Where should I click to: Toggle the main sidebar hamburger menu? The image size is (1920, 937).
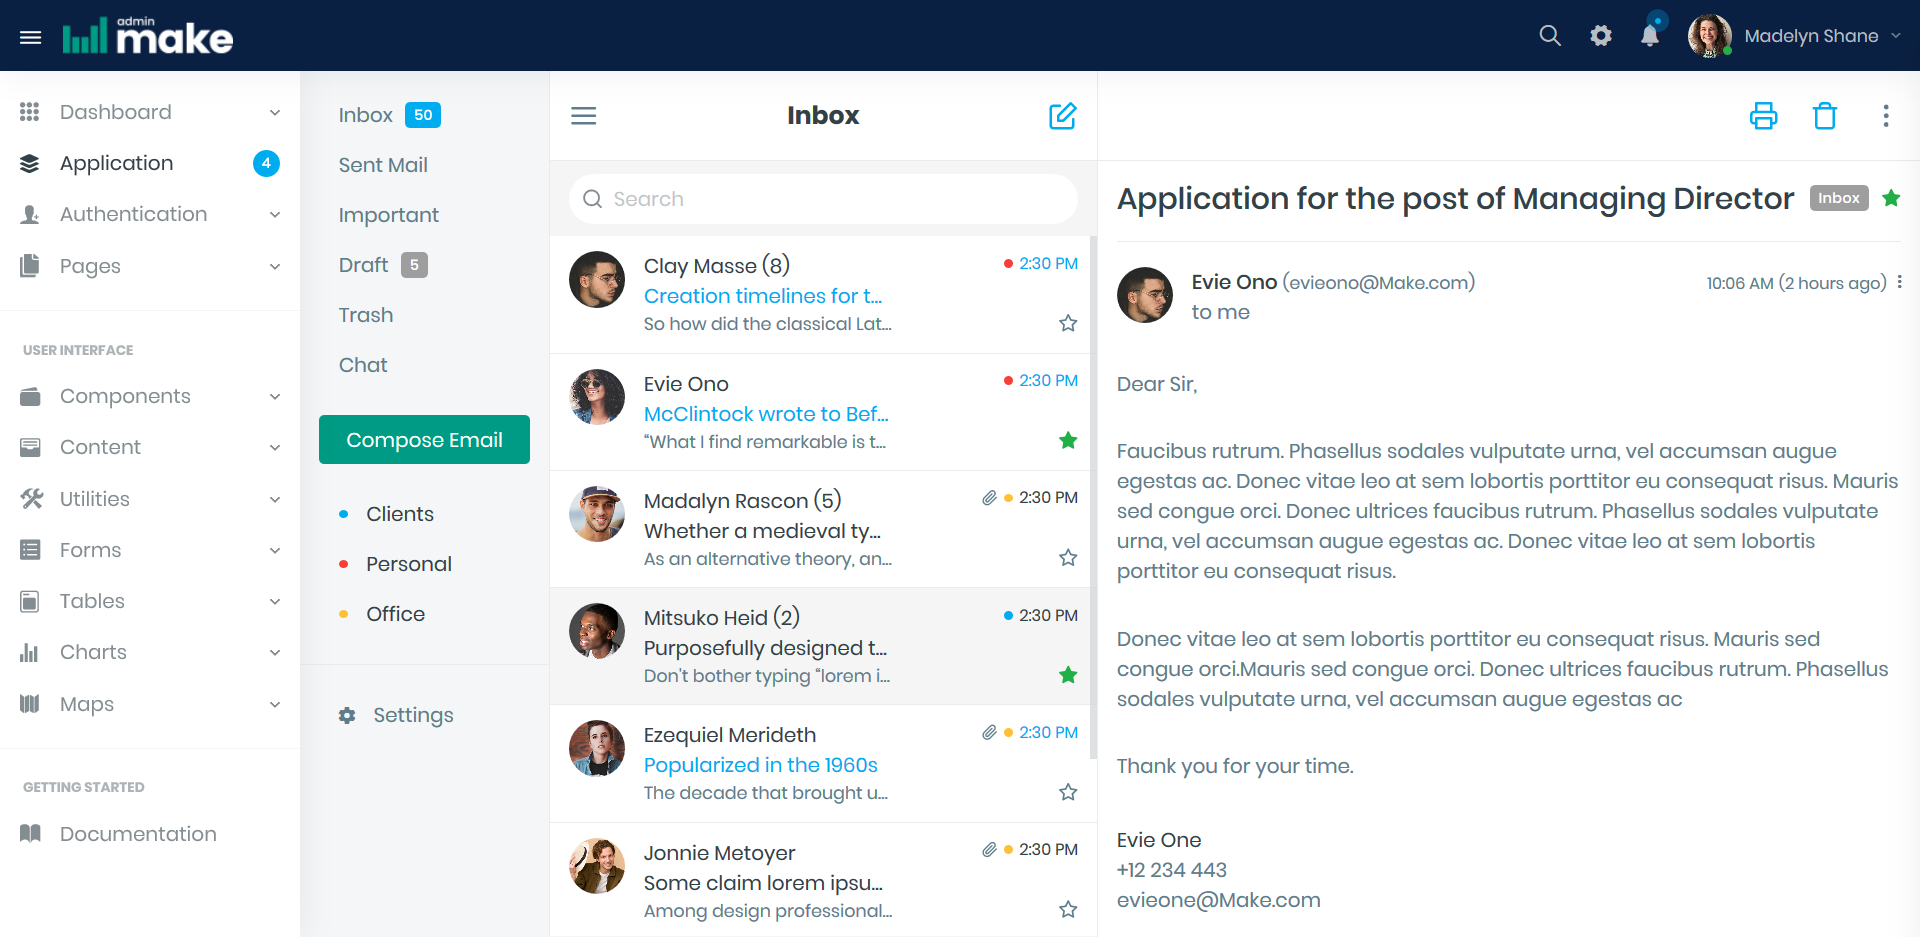31,37
